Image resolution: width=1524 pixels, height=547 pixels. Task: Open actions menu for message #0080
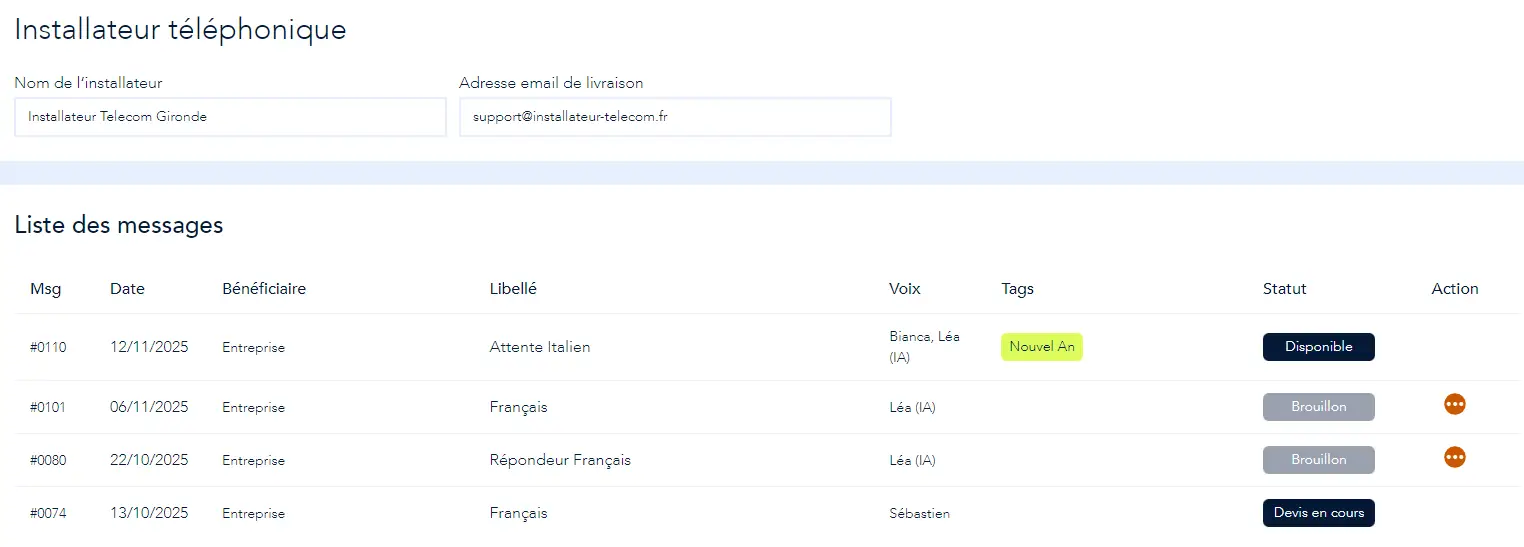(x=1454, y=458)
